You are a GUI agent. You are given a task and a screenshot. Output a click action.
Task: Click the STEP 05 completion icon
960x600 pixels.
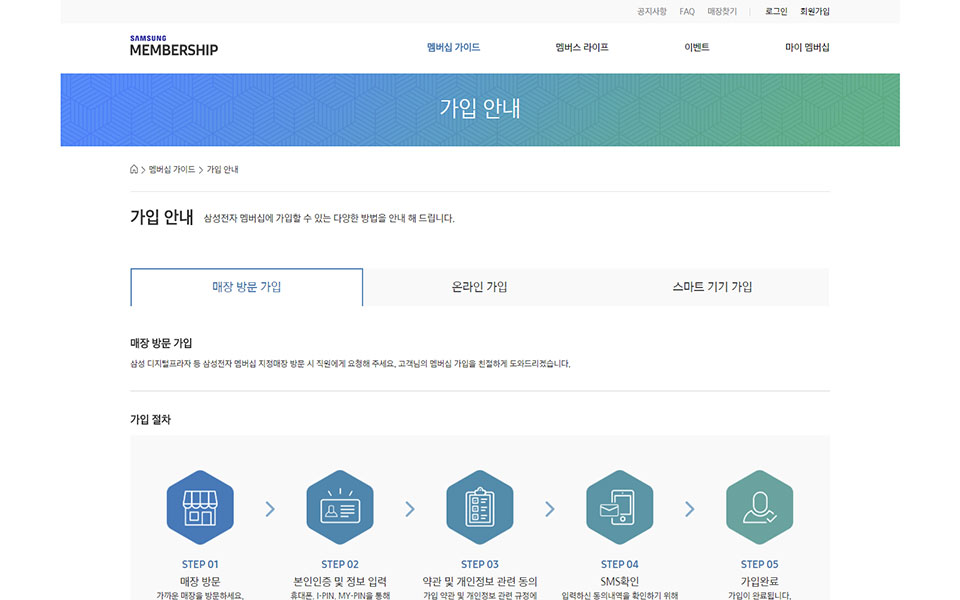pyautogui.click(x=759, y=508)
